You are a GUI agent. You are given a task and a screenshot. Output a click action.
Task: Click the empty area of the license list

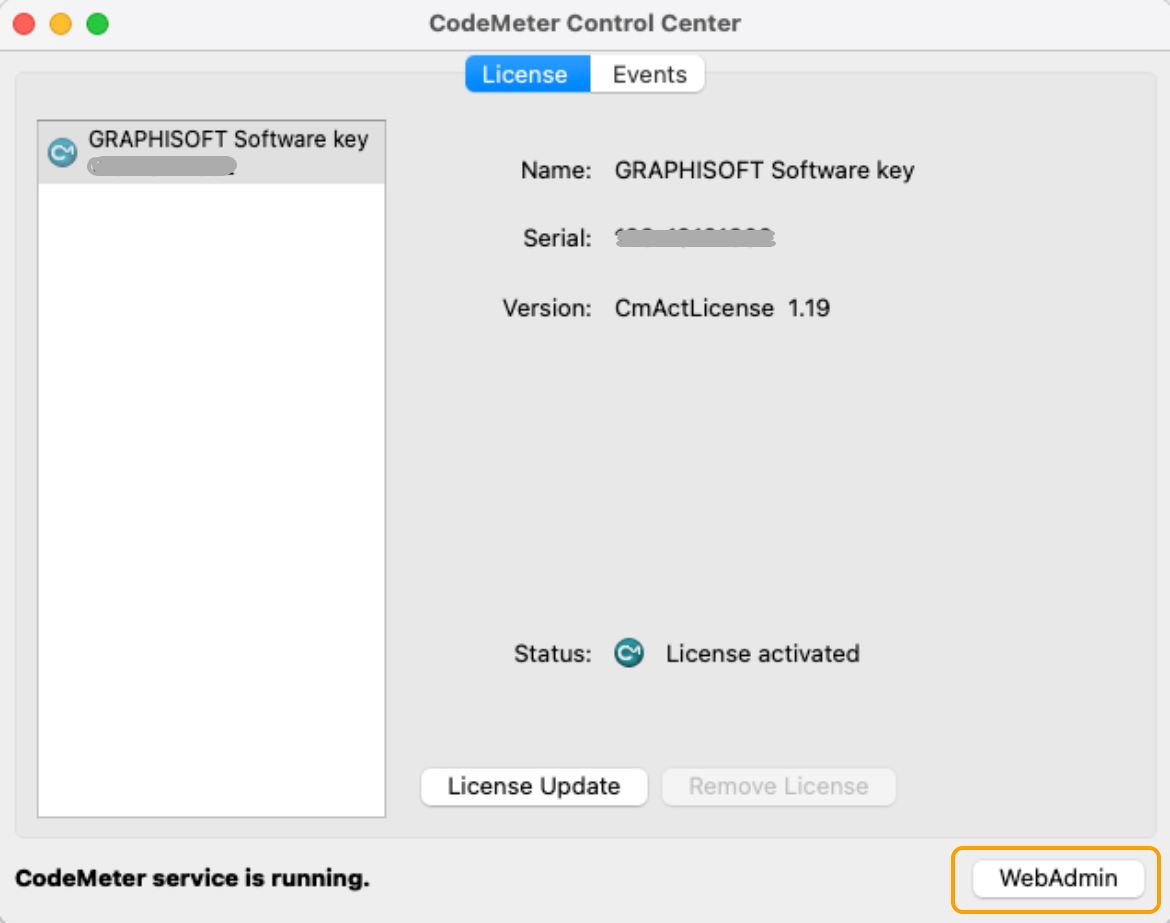point(210,500)
